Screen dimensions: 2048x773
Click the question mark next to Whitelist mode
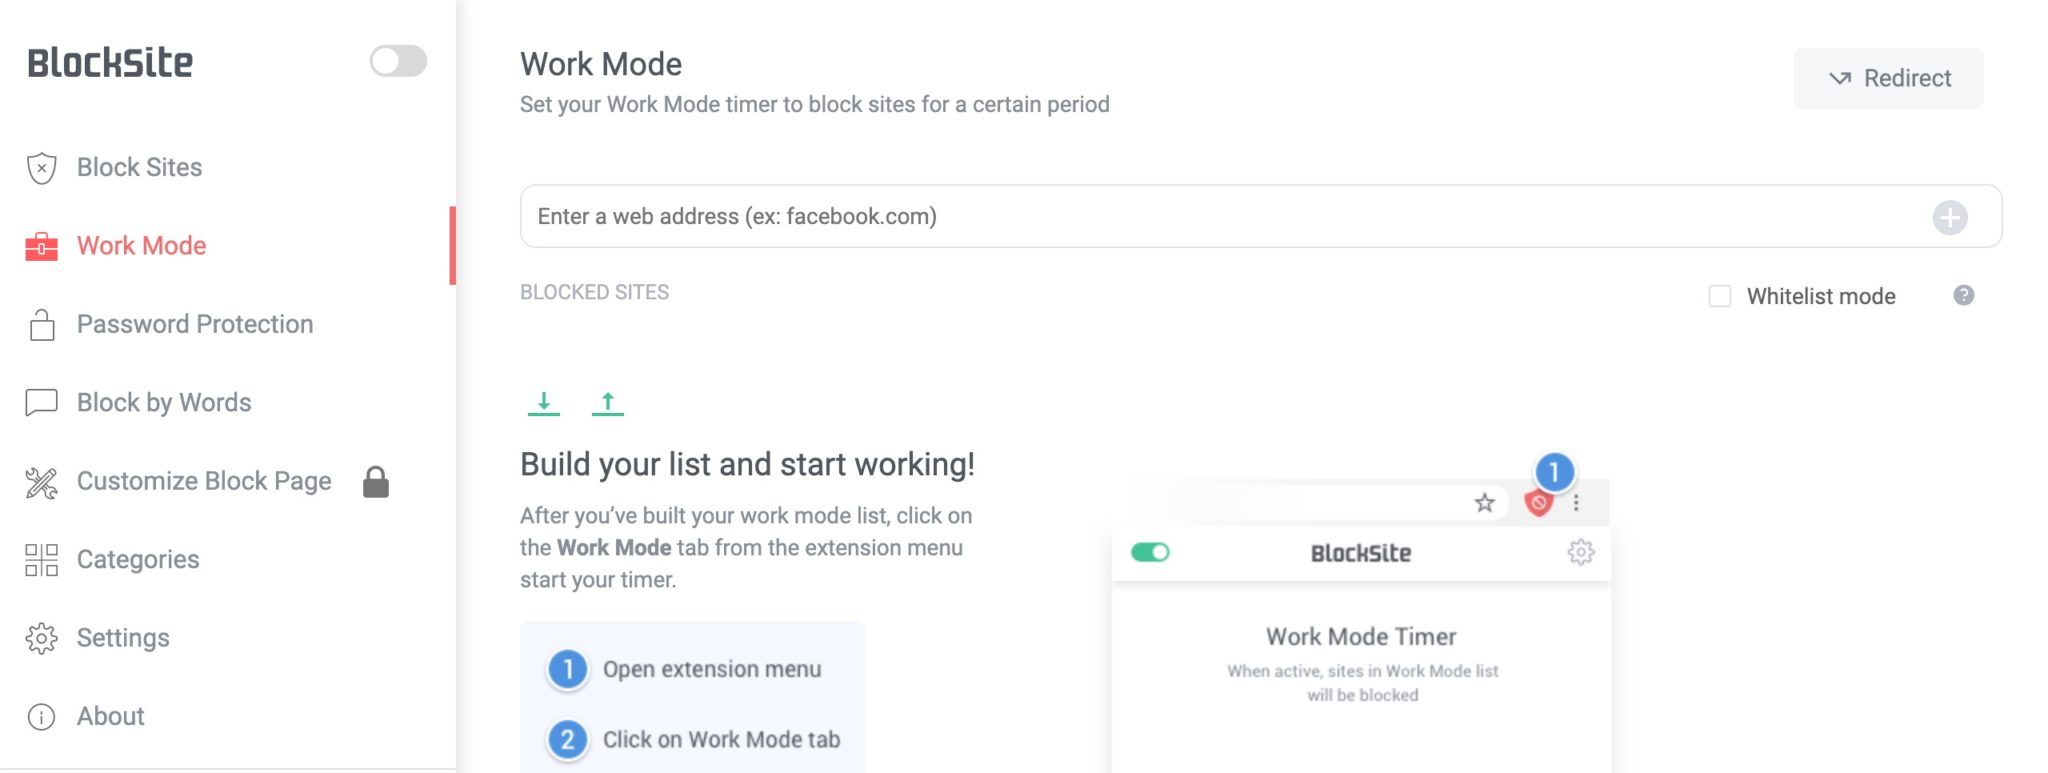coord(1963,295)
